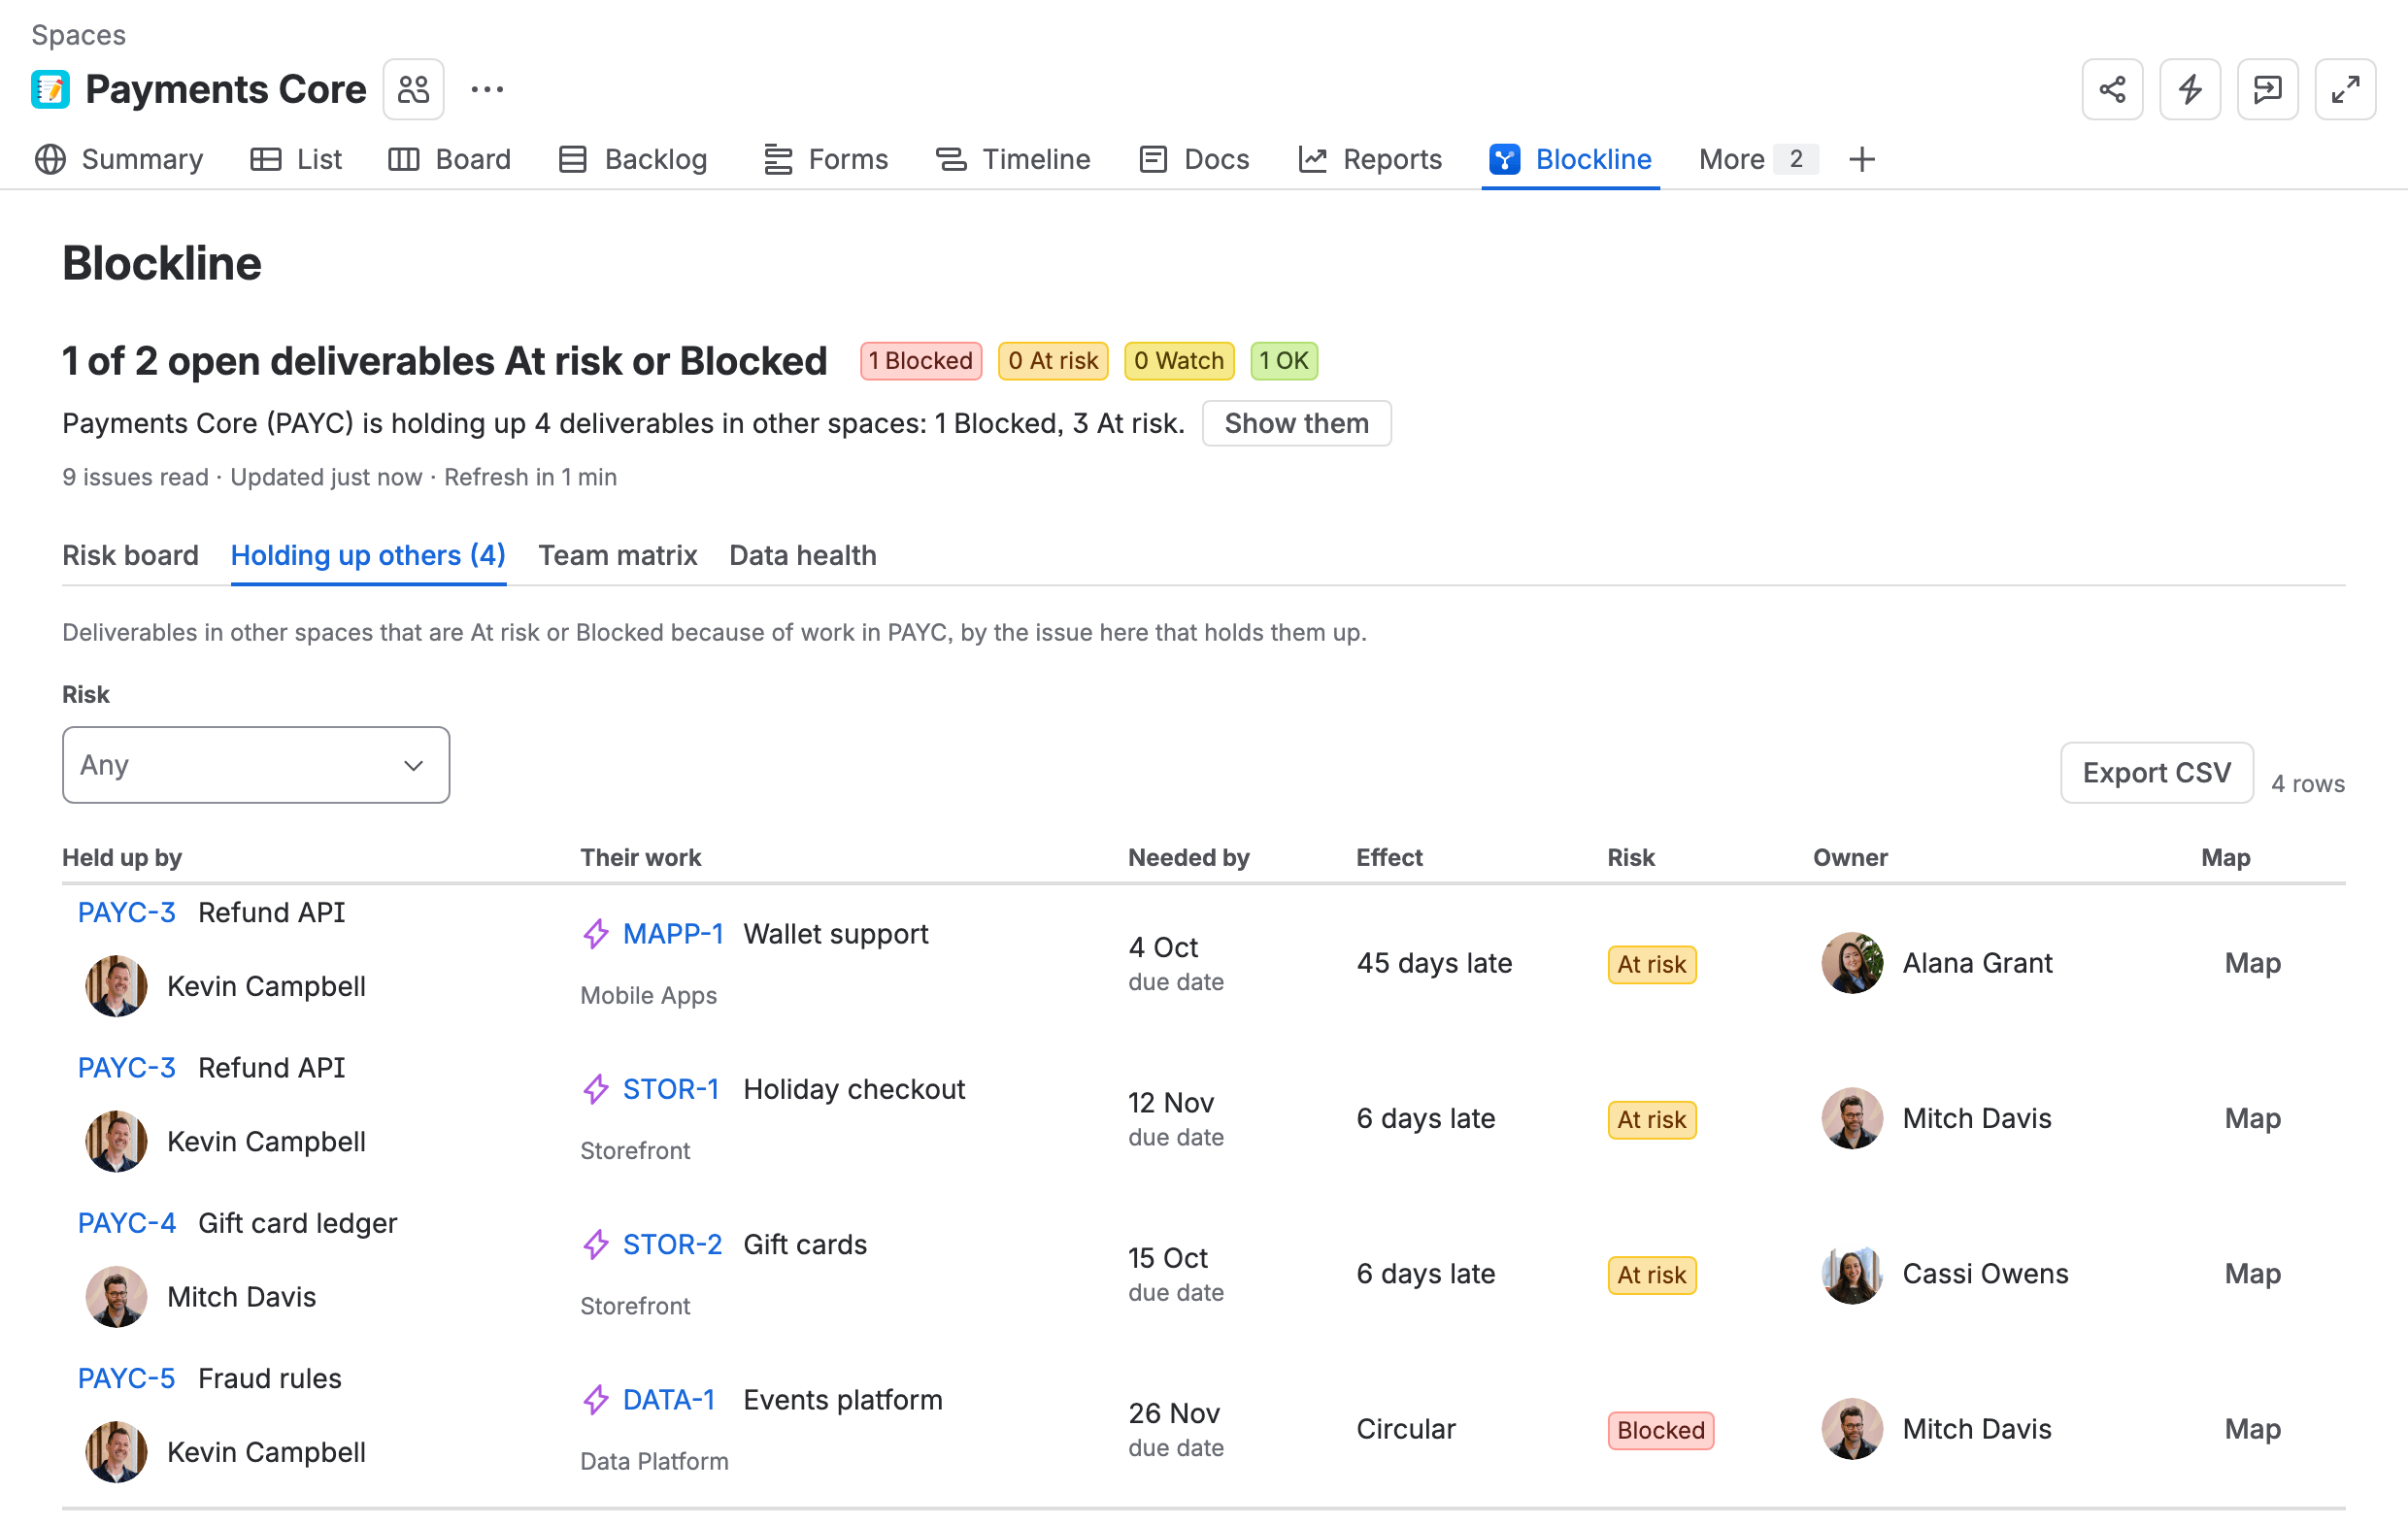Click the 'Needed by' column header
This screenshot has height=1526, width=2408.
(x=1188, y=857)
